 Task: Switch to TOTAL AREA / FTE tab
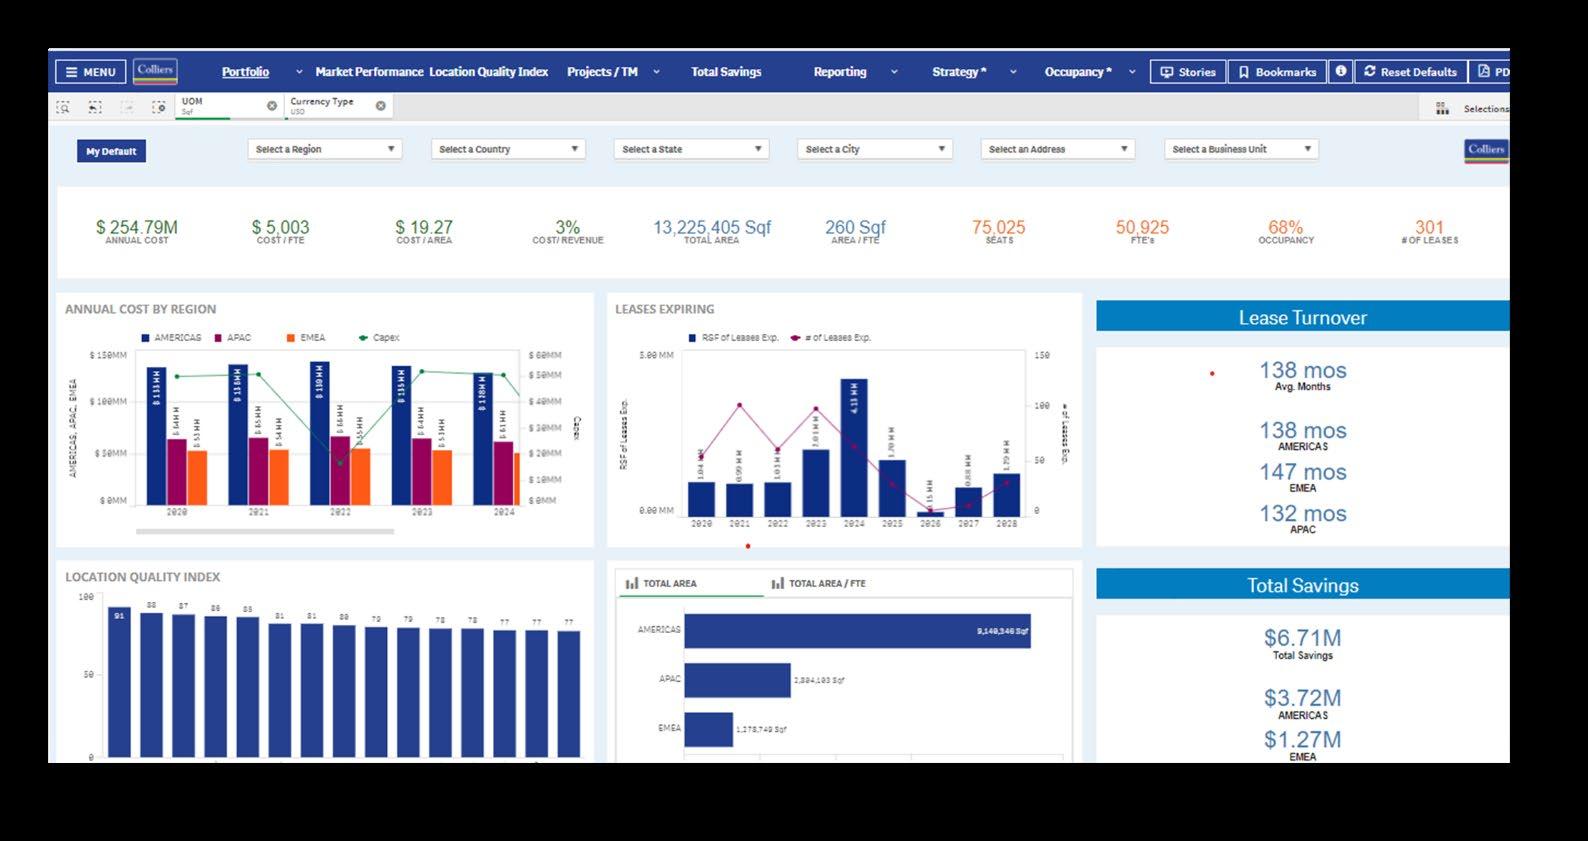[819, 583]
